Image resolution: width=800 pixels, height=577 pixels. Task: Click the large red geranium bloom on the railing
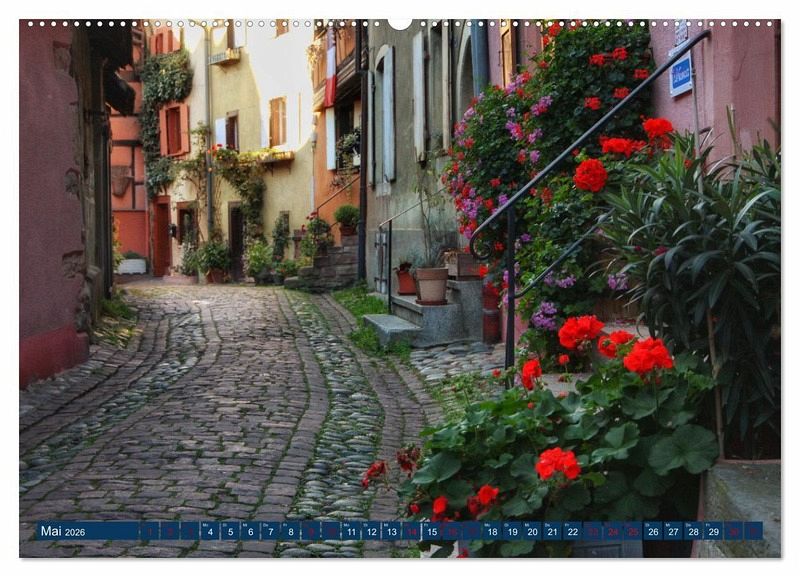point(590,175)
